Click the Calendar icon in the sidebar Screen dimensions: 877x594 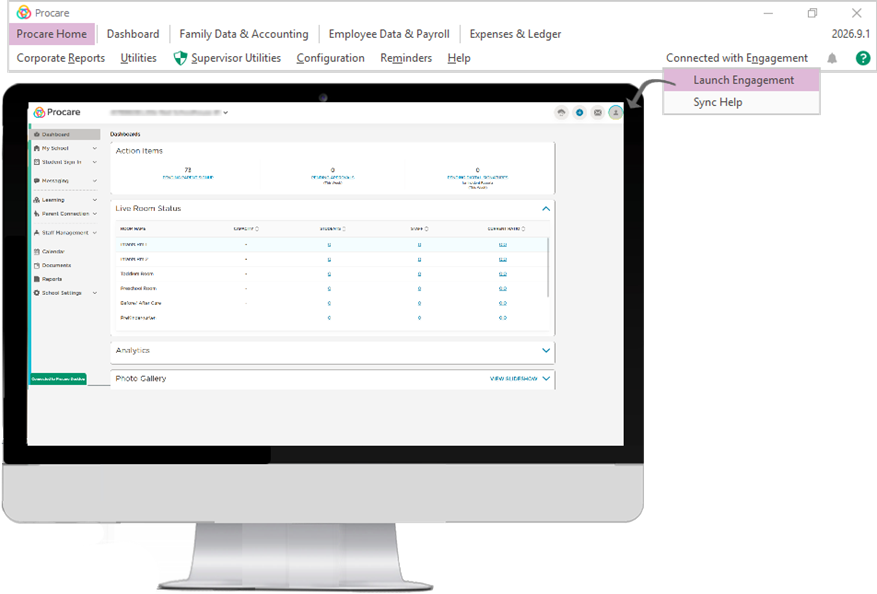tap(37, 252)
